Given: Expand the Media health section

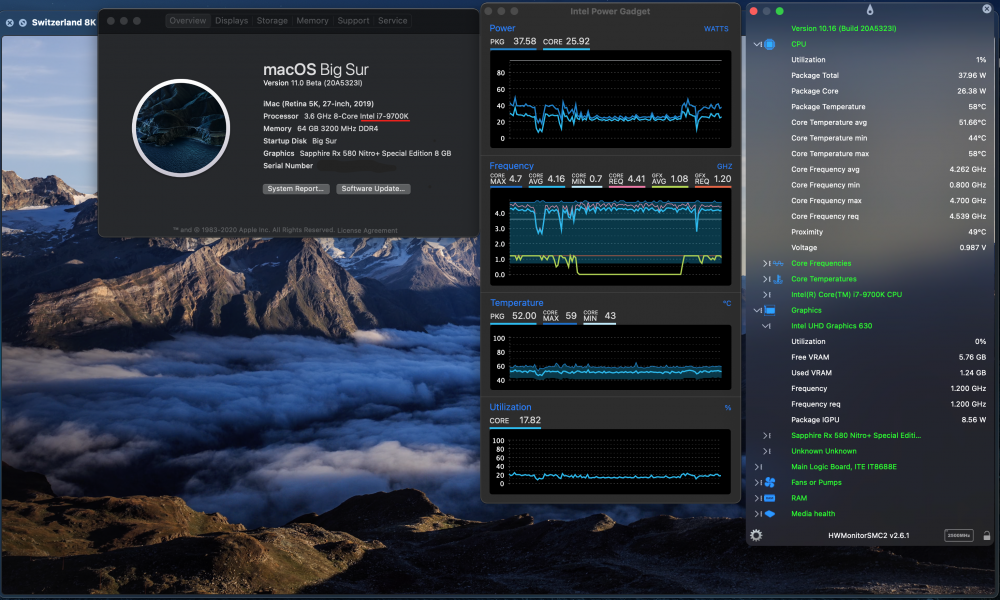Looking at the screenshot, I should 758,514.
